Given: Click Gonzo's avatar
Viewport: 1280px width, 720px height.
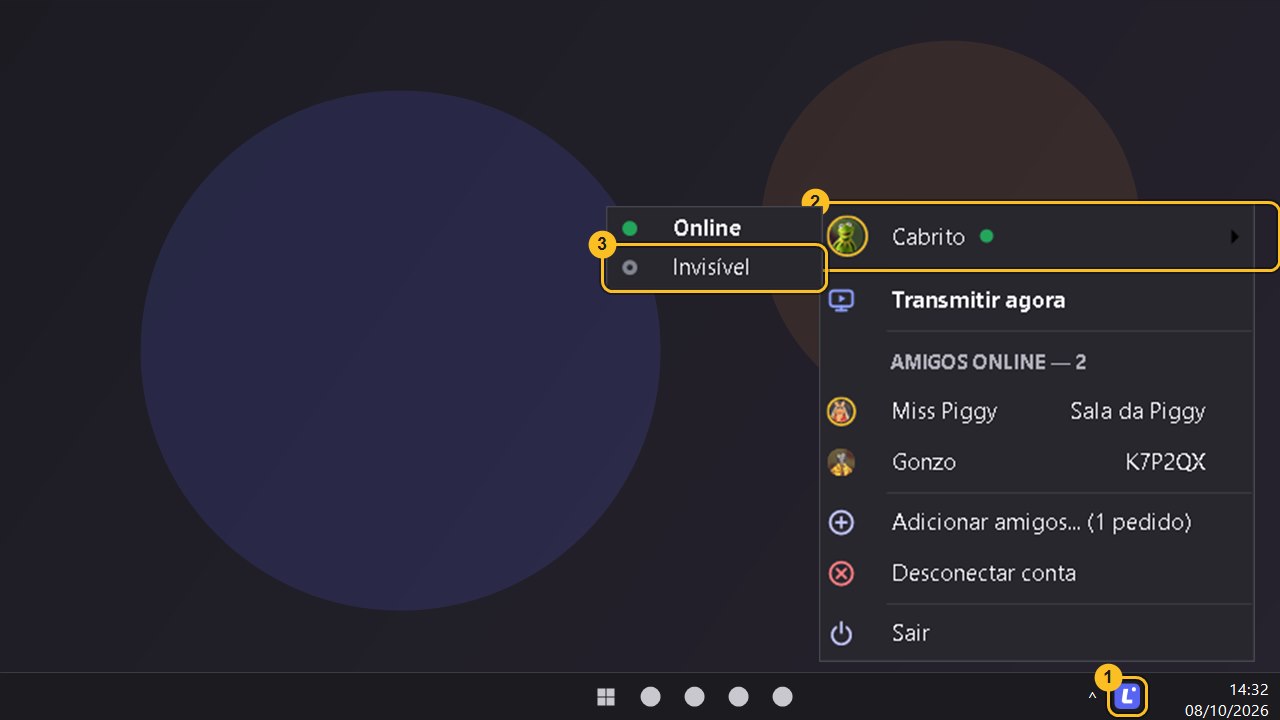Looking at the screenshot, I should pos(842,462).
